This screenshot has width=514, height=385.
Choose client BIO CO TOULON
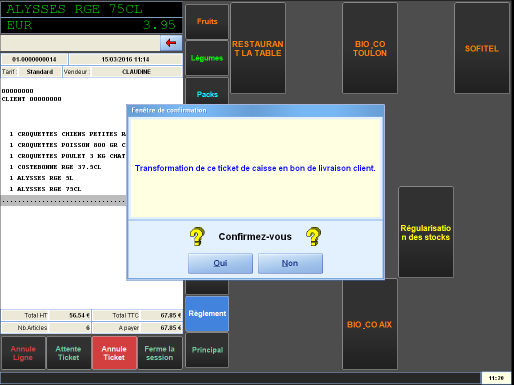[370, 48]
